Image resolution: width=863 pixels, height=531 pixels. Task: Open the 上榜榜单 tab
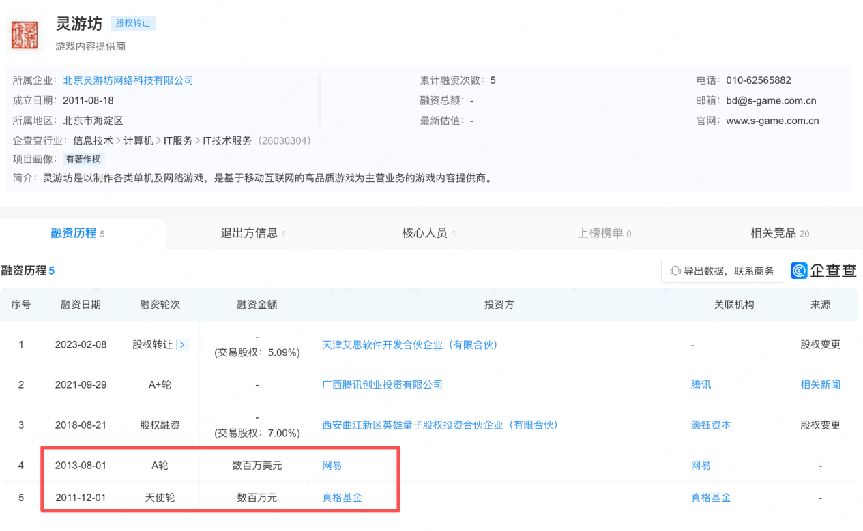pos(604,233)
